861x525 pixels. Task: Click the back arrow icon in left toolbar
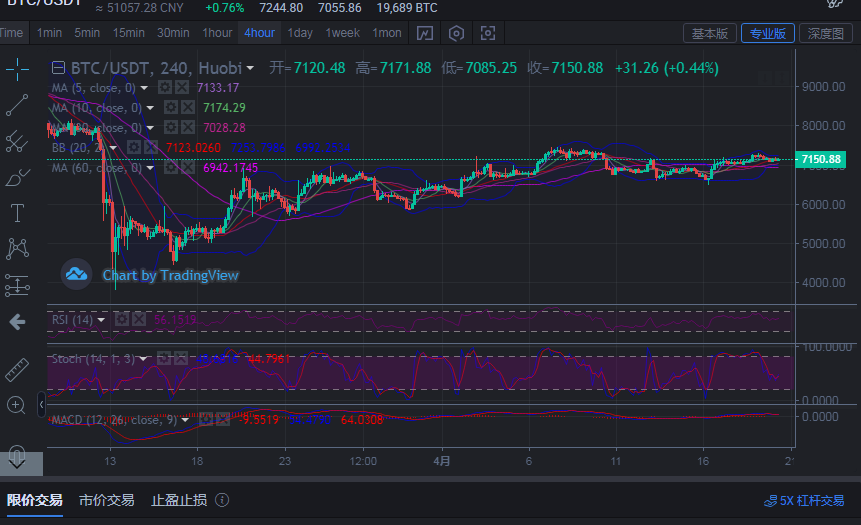(x=18, y=322)
